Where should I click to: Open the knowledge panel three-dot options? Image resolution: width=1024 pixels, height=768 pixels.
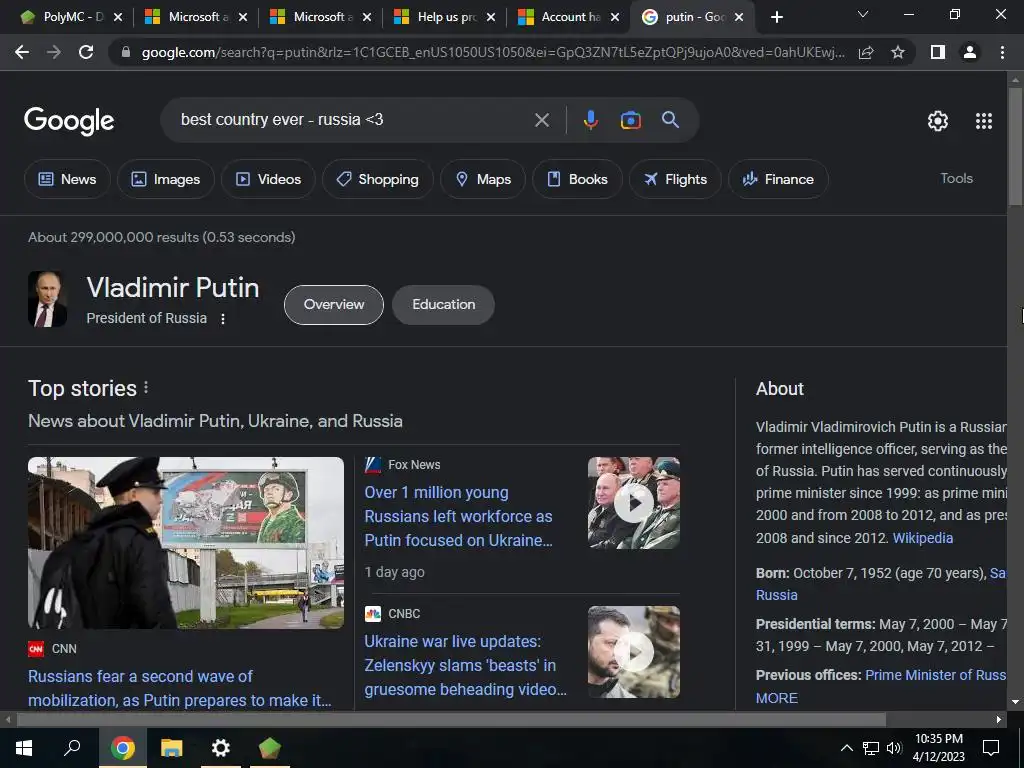223,319
